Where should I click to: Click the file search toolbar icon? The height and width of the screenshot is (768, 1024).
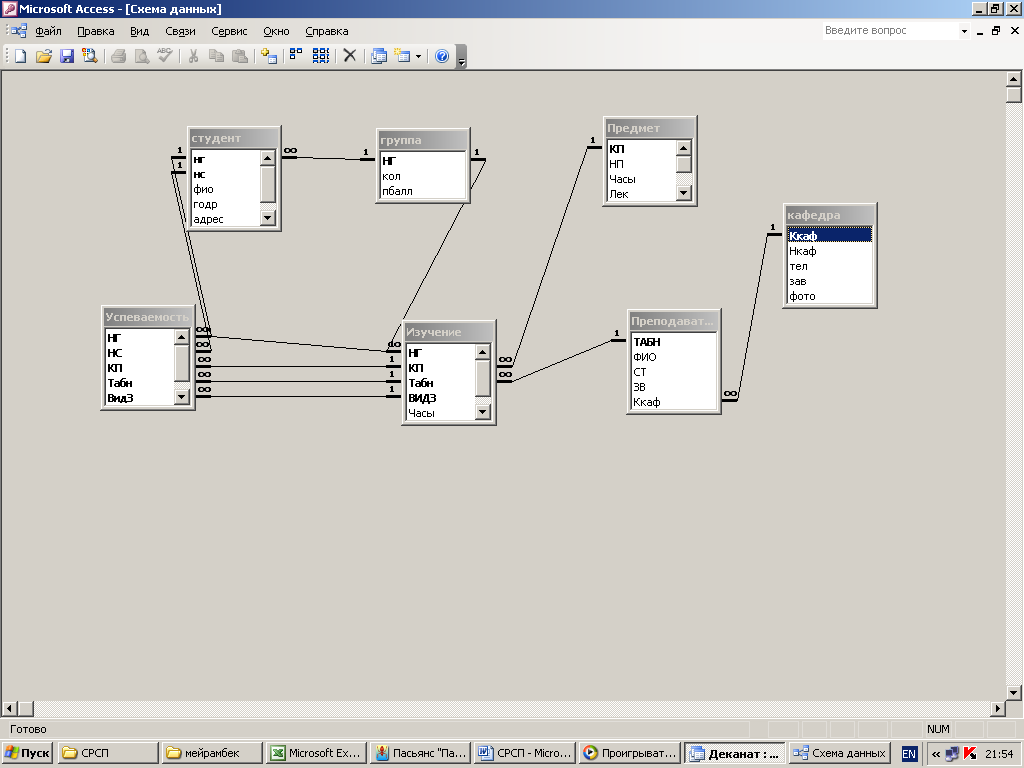89,56
